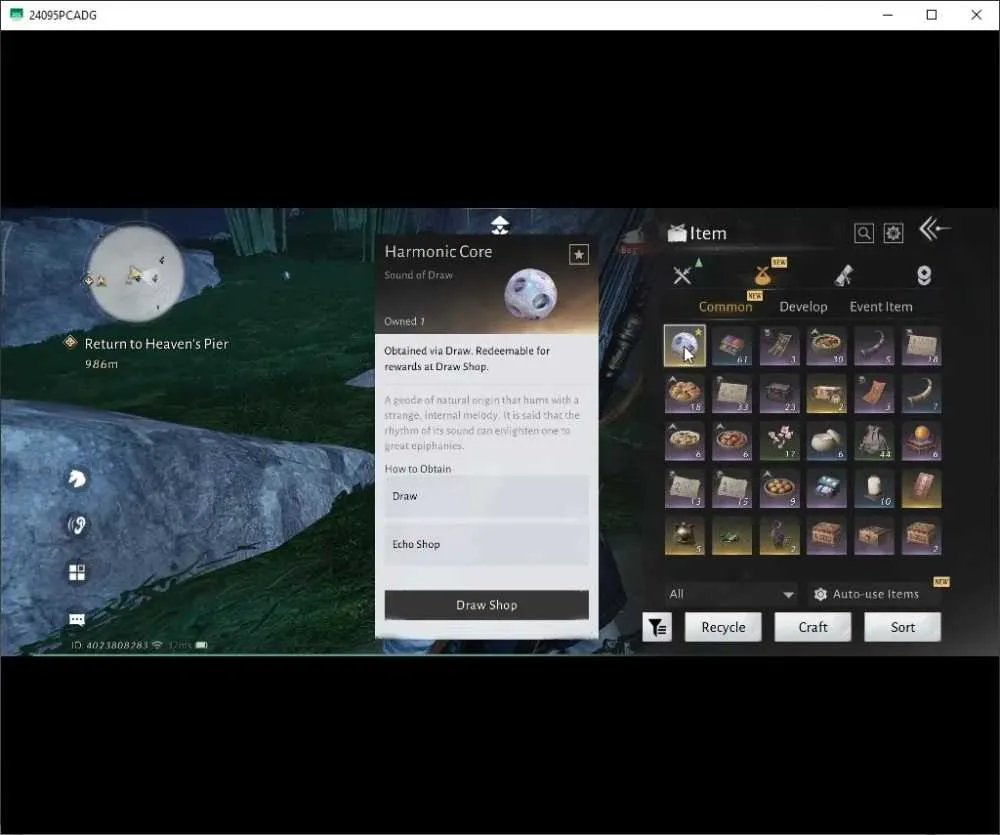Screen dimensions: 1000x835
Task: Toggle favorite star on Harmonic Core
Action: [x=578, y=255]
